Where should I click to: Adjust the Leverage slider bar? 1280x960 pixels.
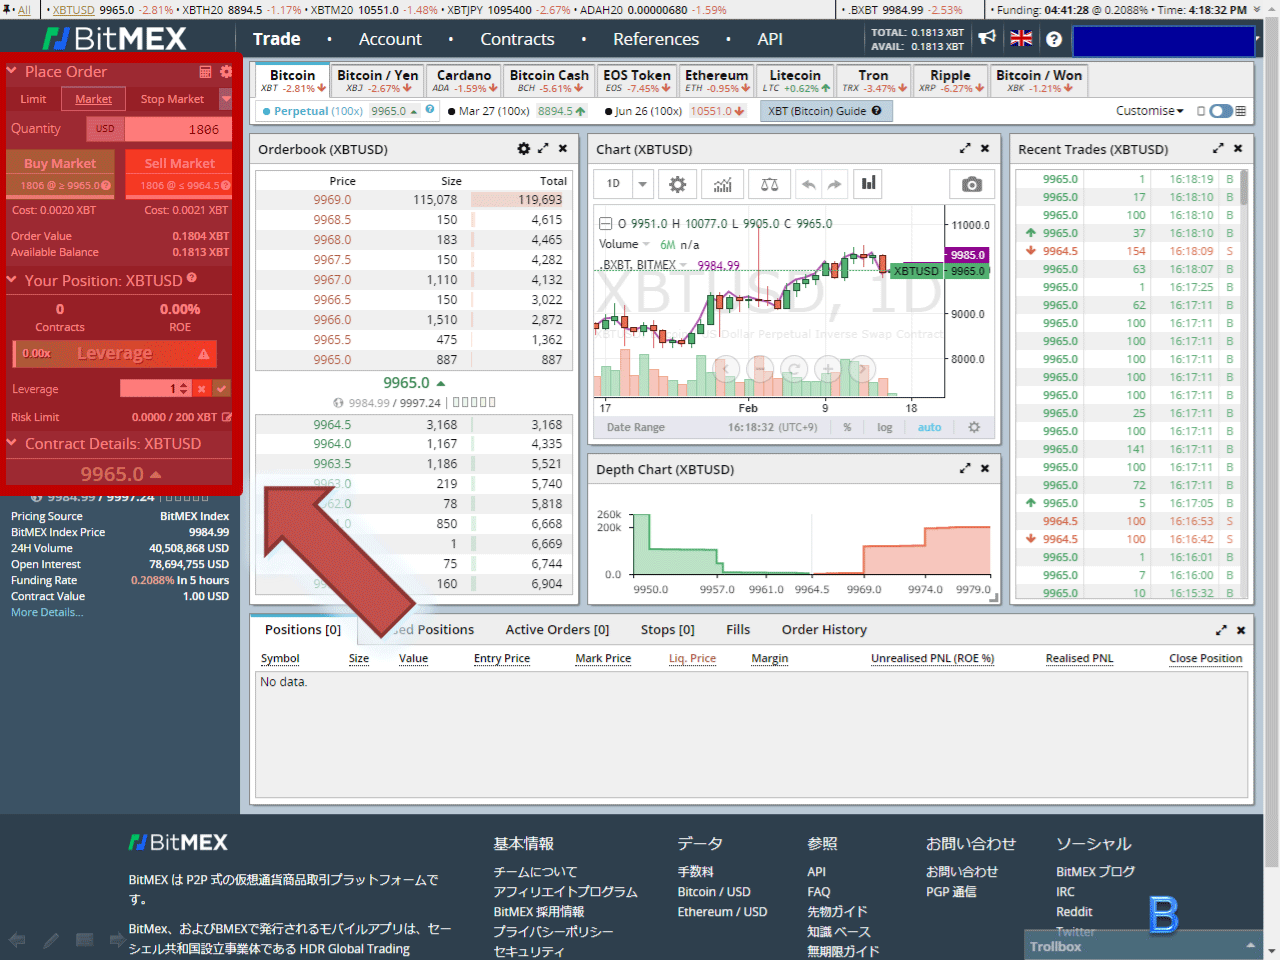click(114, 353)
